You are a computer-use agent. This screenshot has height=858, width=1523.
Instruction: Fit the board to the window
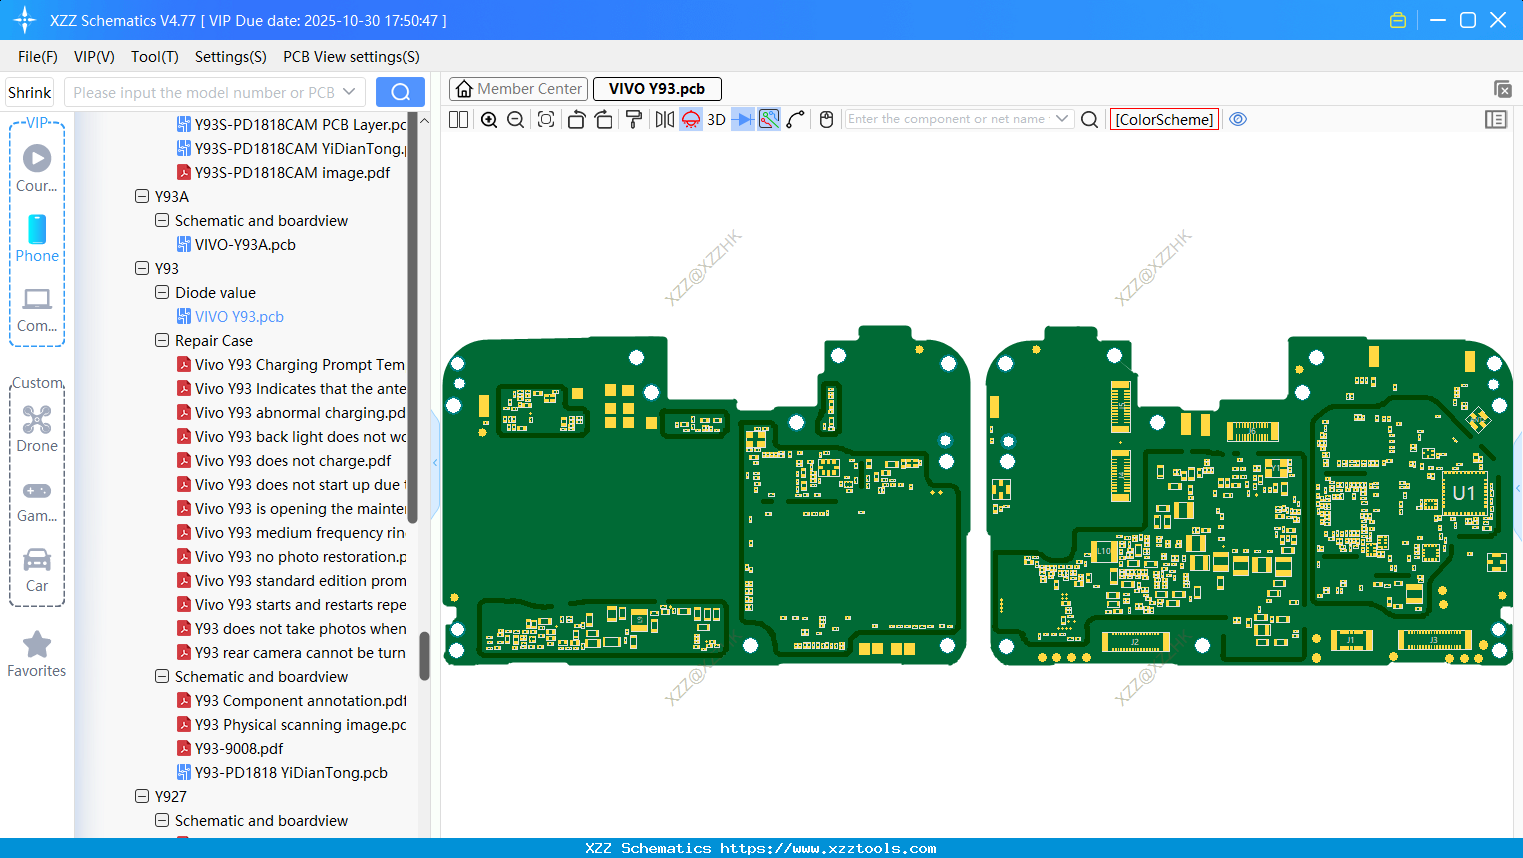(x=546, y=119)
